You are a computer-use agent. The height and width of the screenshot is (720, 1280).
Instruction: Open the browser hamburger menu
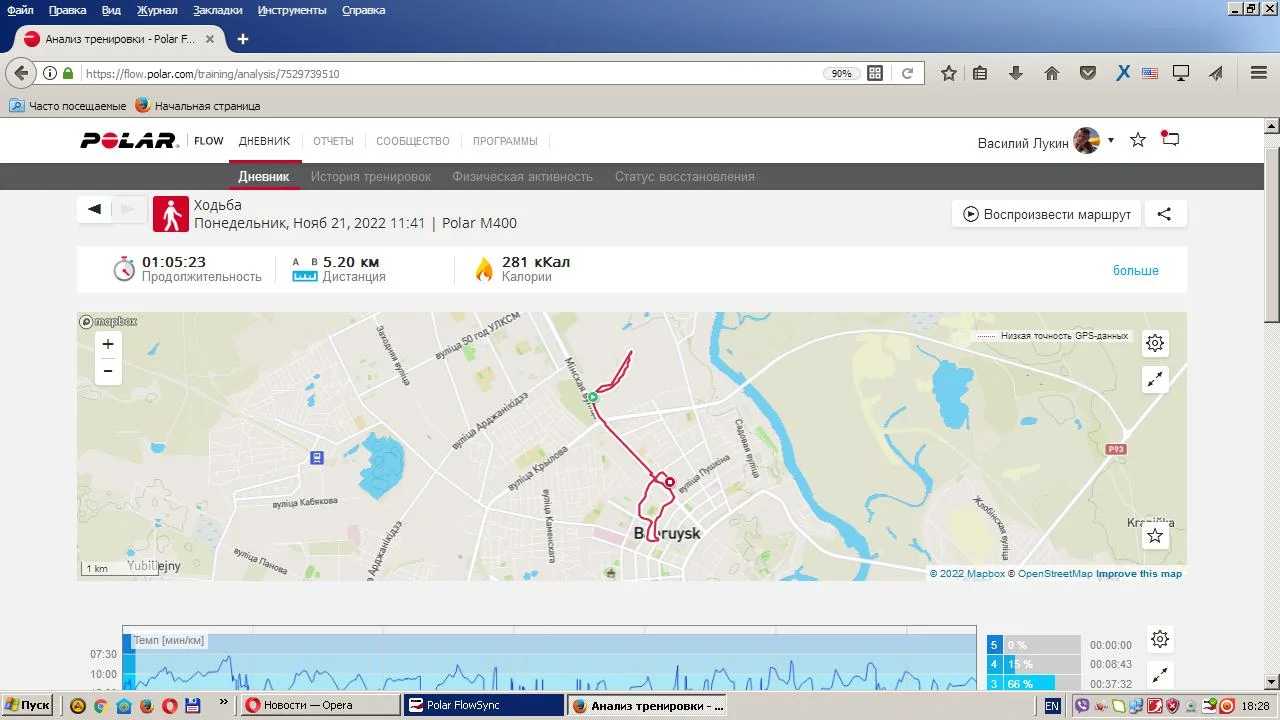point(1259,73)
